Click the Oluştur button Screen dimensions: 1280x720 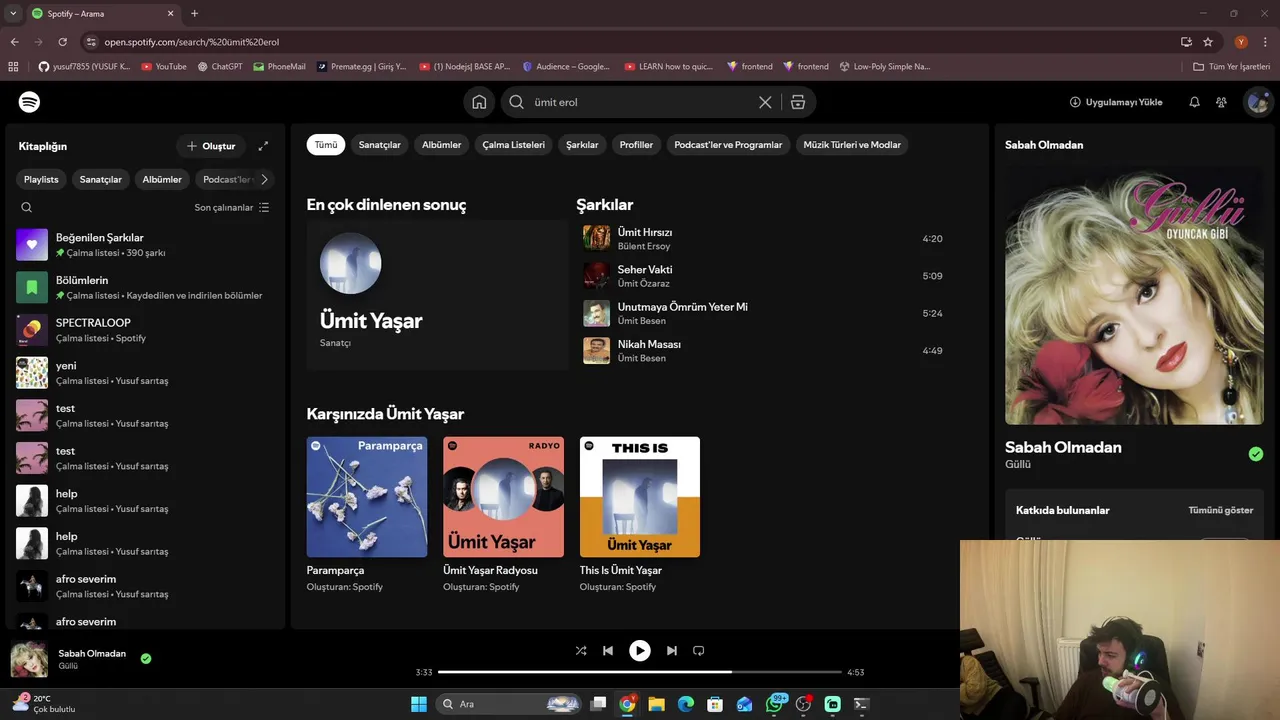(211, 146)
